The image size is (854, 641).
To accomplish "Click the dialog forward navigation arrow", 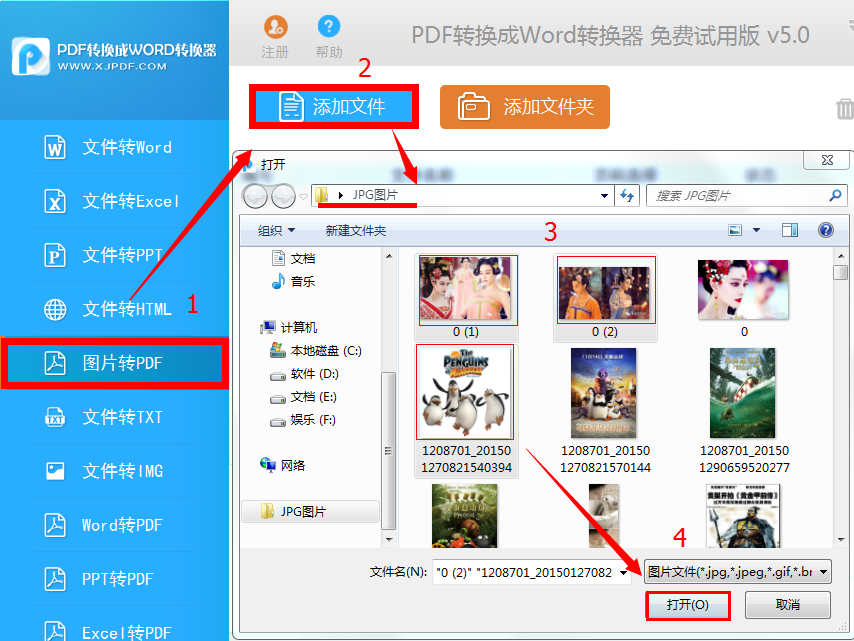I will (283, 196).
